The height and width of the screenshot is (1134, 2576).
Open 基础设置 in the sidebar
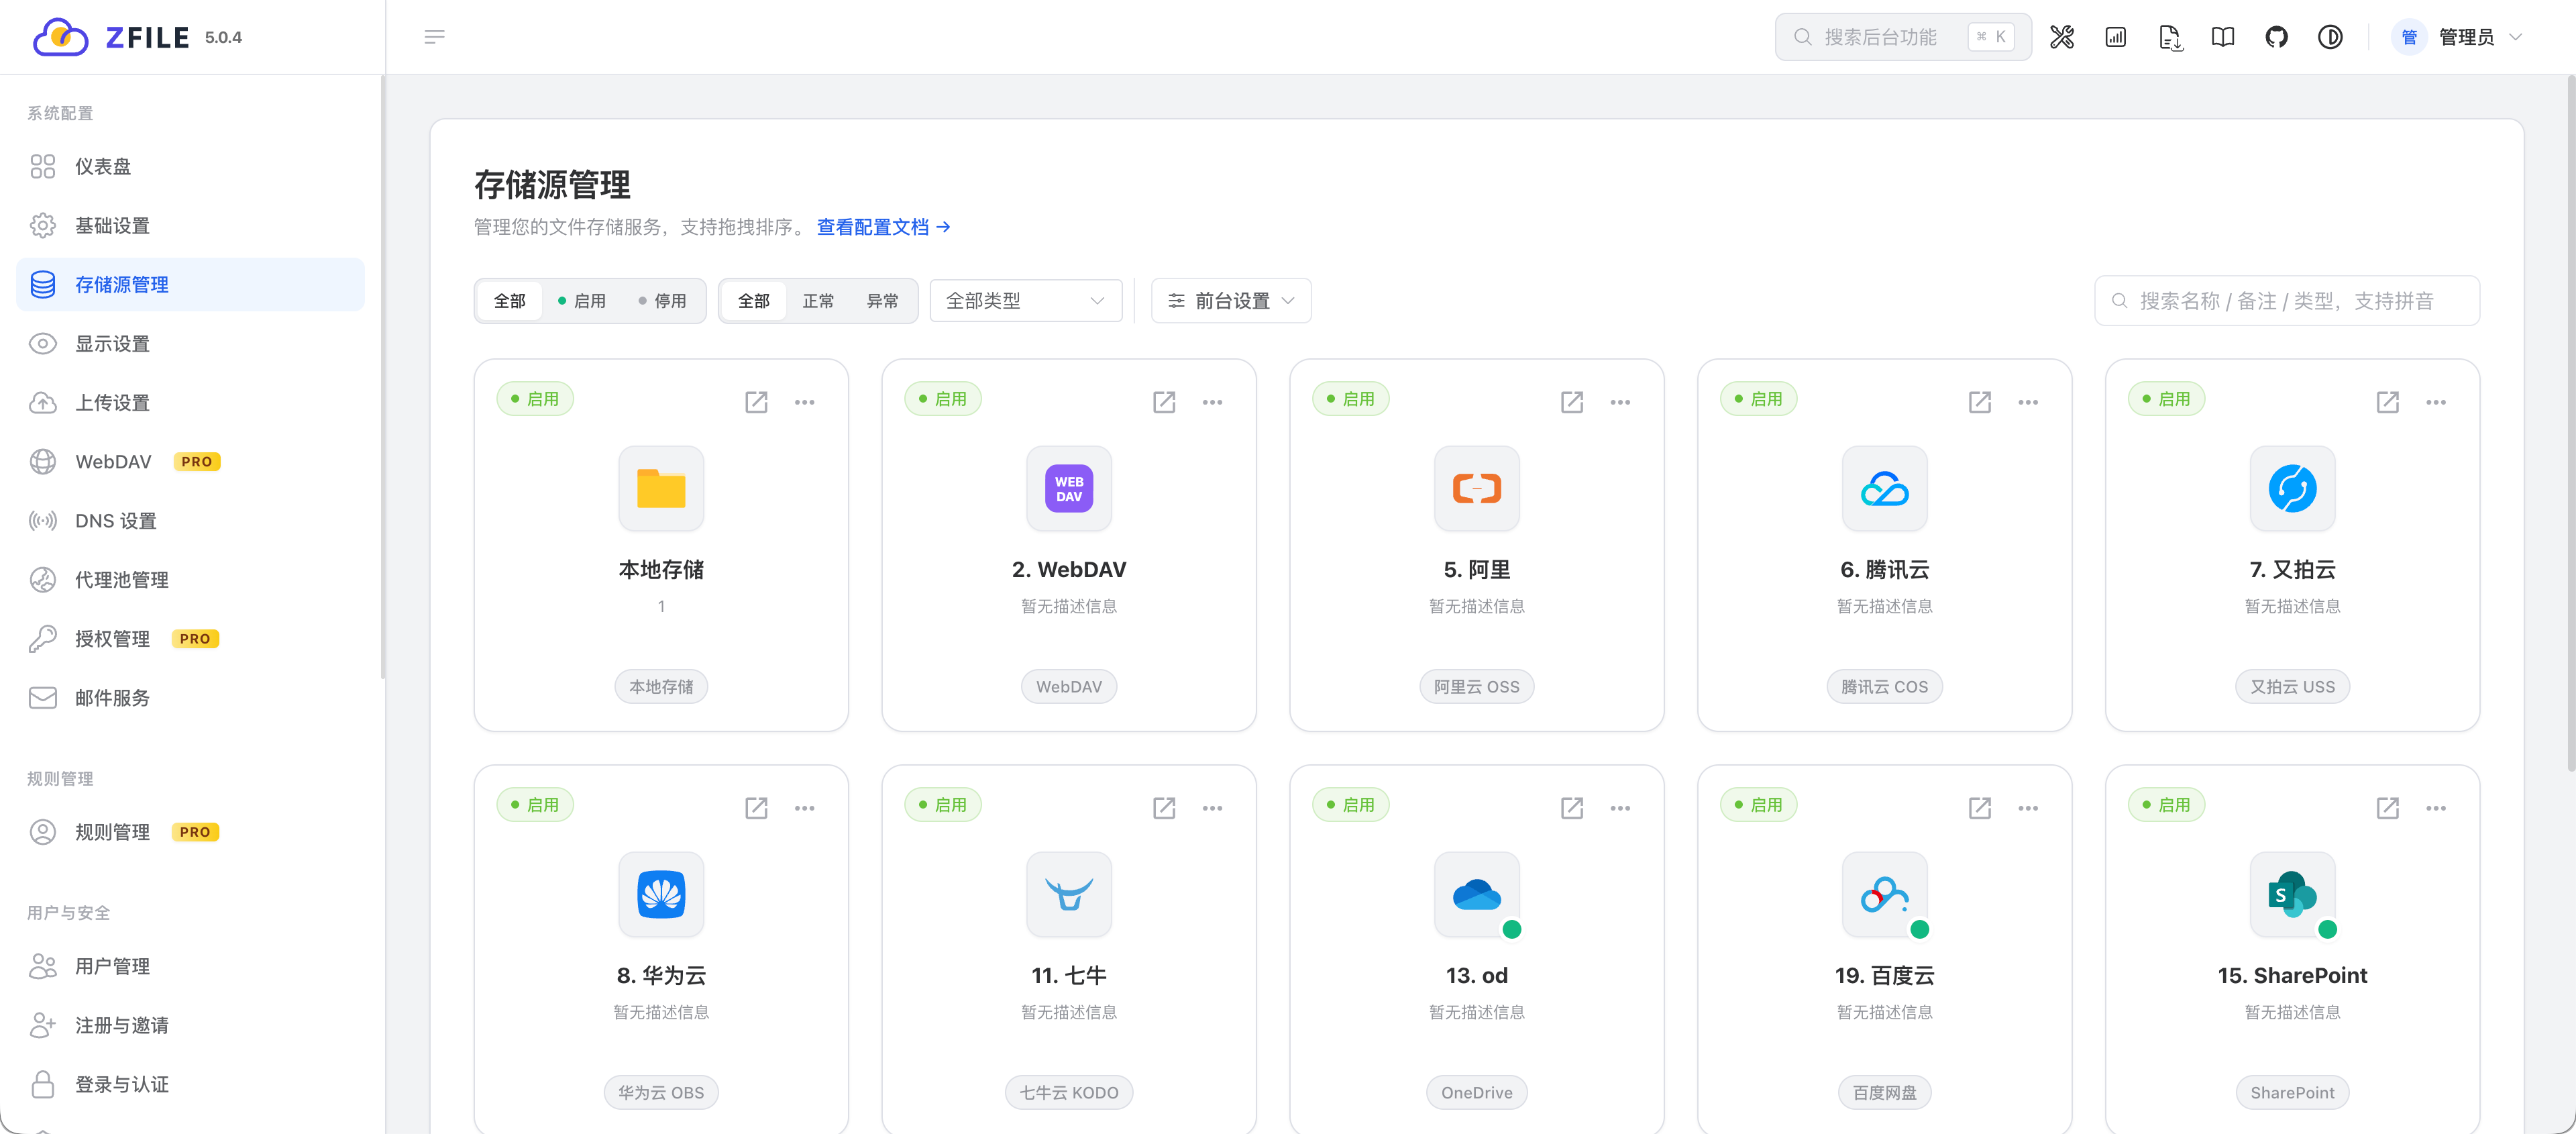190,225
